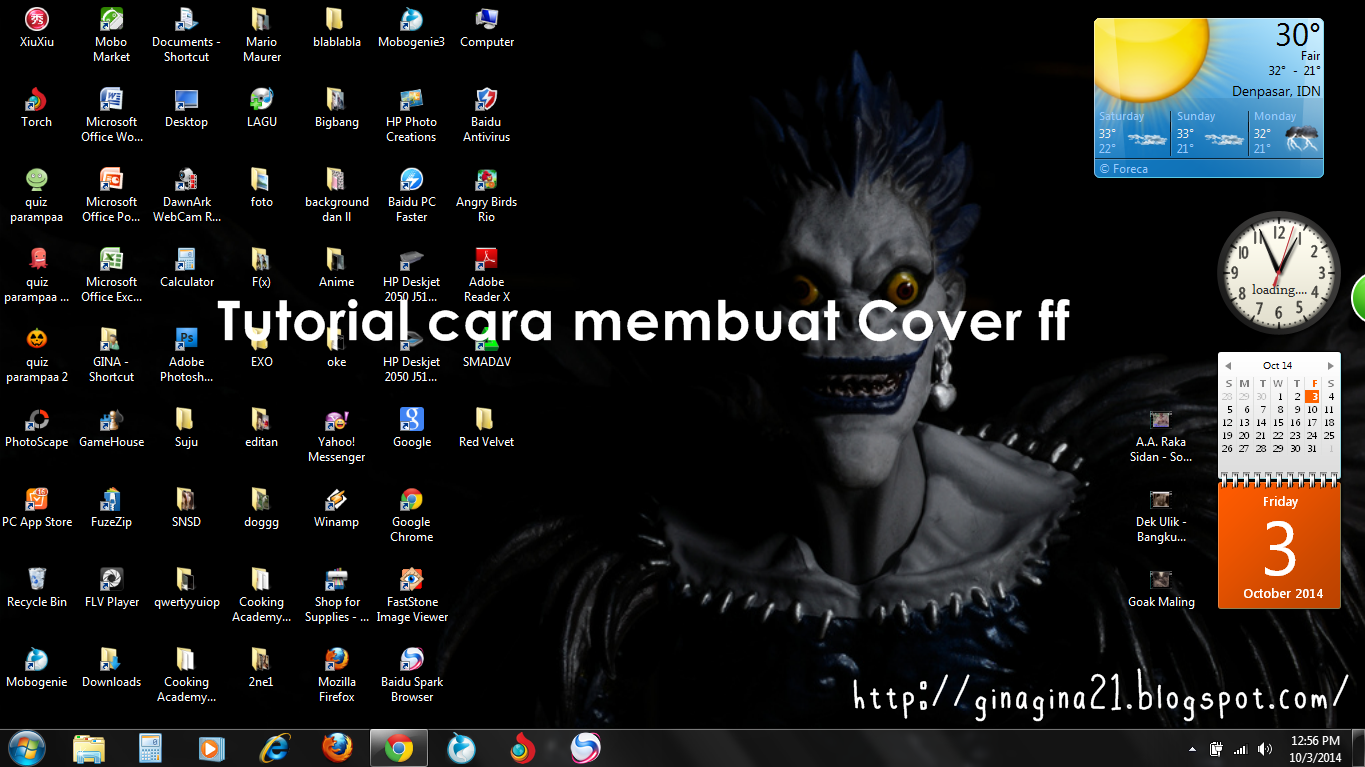Screen dimensions: 1365x767
Task: Select FastStone Image Viewer icon
Action: click(x=411, y=594)
